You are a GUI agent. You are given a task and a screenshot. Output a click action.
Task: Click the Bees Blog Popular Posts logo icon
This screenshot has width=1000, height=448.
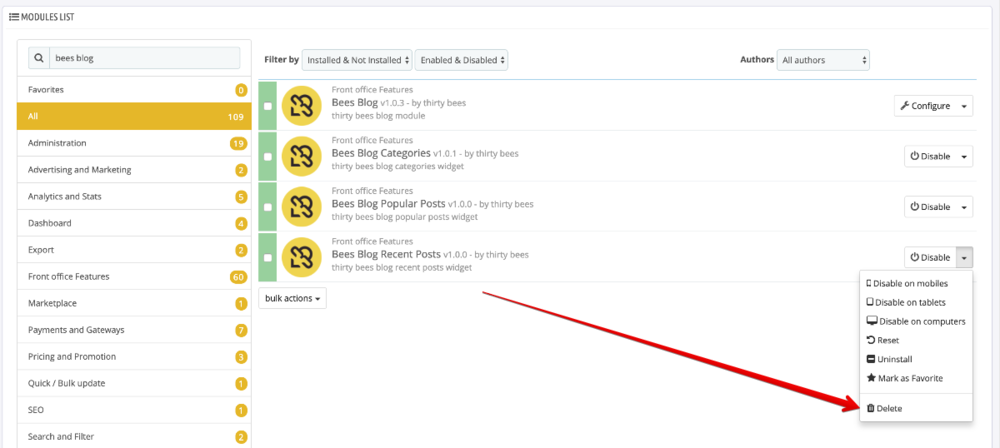[300, 207]
